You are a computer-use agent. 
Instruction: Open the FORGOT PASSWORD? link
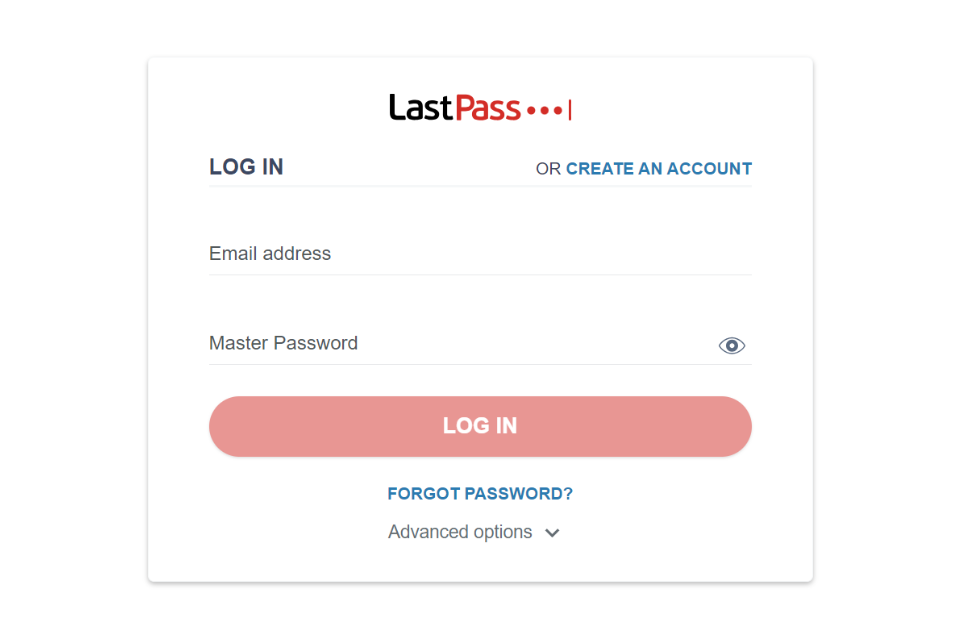click(x=480, y=493)
